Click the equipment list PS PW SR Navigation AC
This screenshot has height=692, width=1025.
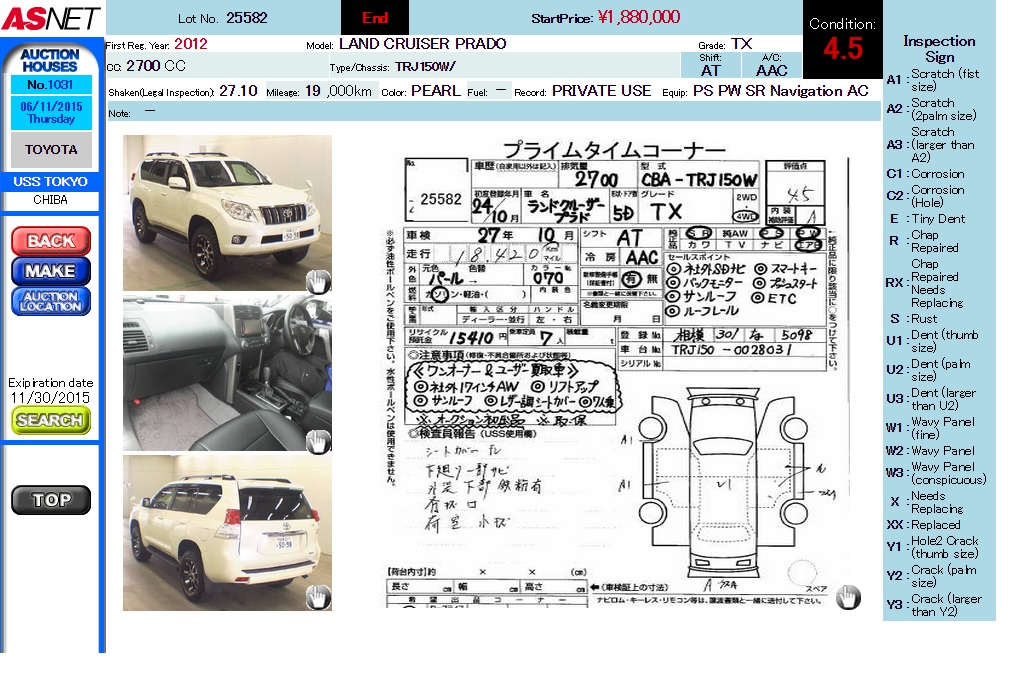[781, 91]
